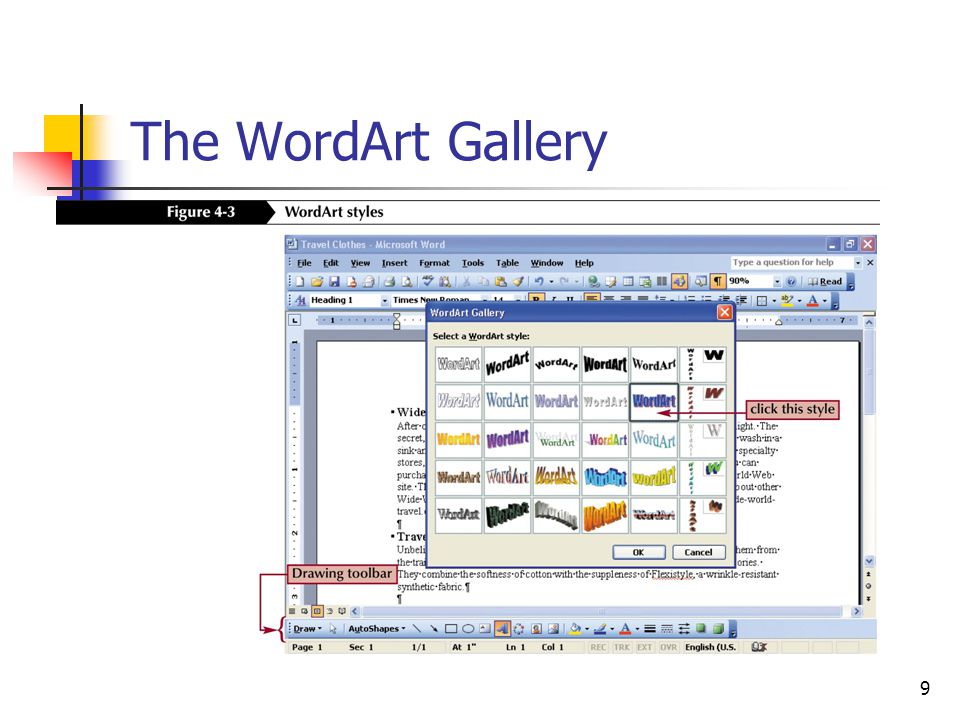Viewport: 960px width, 720px height.
Task: Click the Print Preview icon
Action: click(x=407, y=282)
